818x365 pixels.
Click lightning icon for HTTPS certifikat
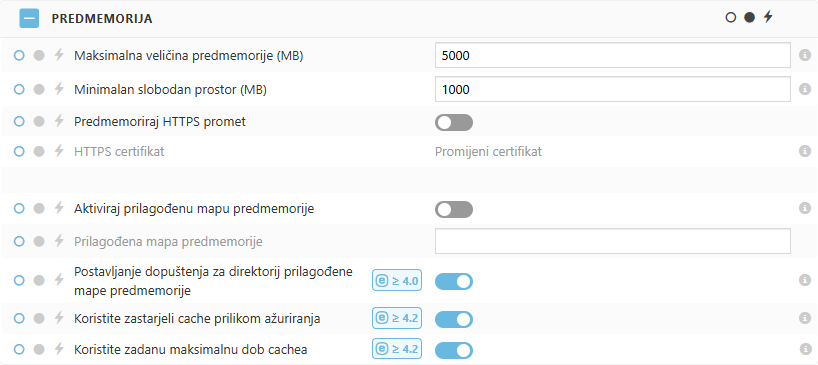point(59,151)
